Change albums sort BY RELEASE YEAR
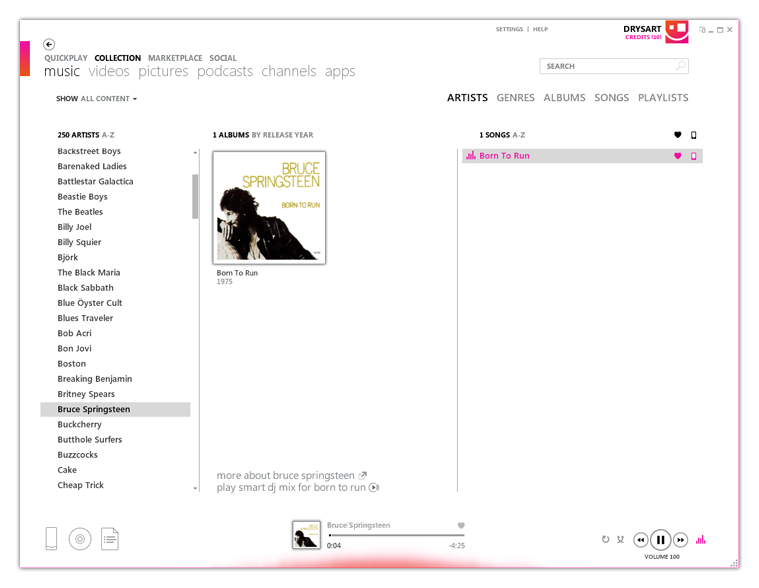The height and width of the screenshot is (588, 759). pos(282,135)
